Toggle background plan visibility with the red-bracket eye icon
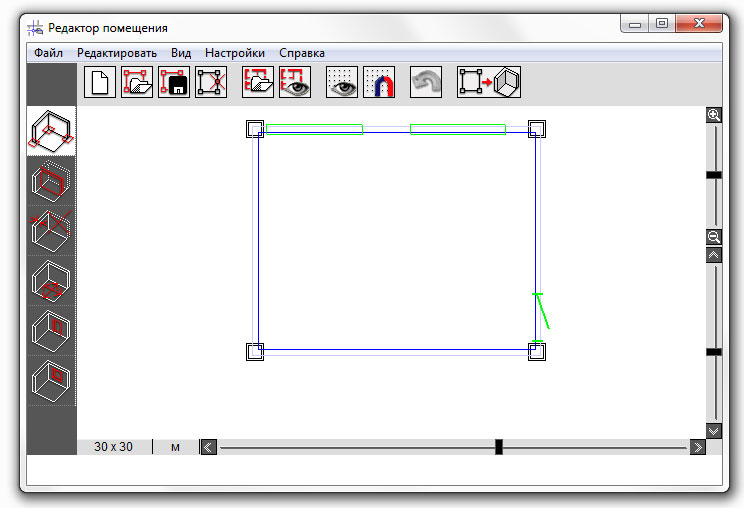Image resolution: width=744 pixels, height=508 pixels. click(295, 82)
